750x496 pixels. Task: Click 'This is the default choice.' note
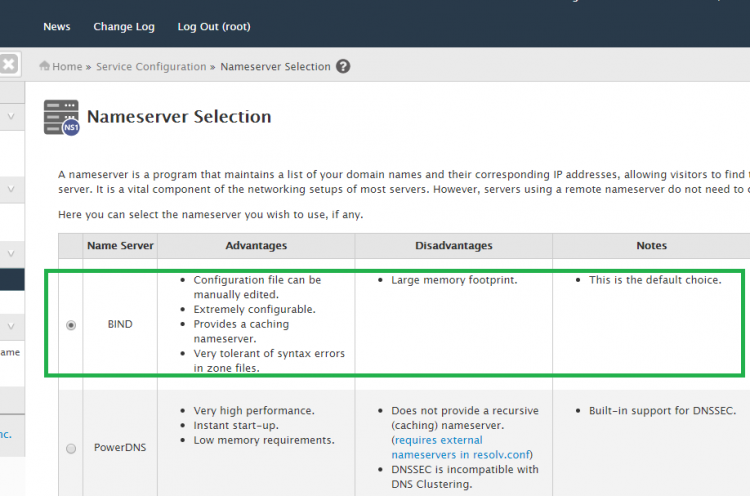[655, 280]
